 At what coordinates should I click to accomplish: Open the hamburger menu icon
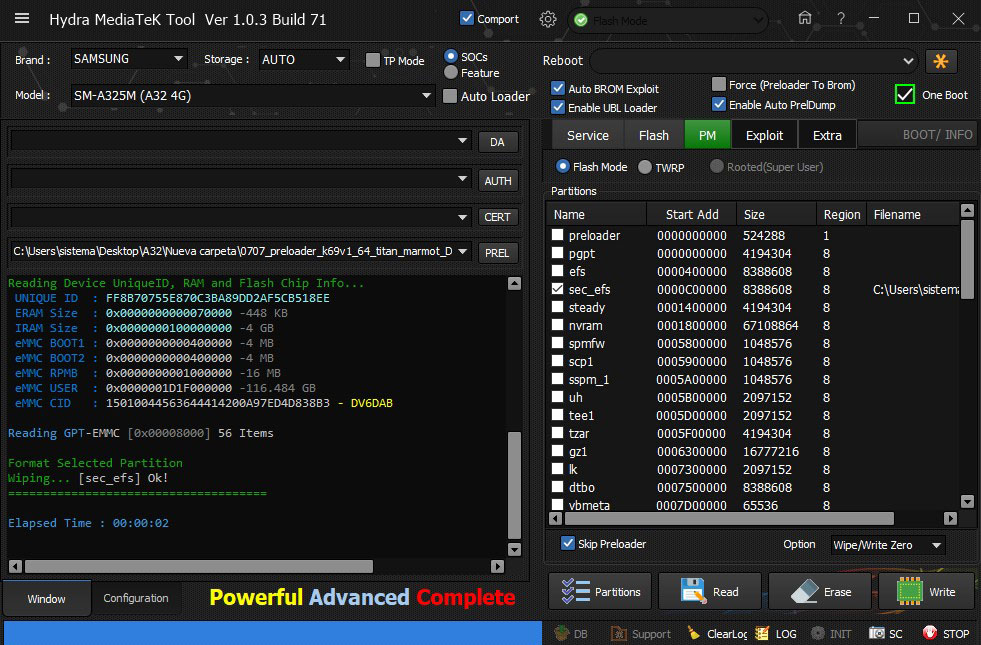pyautogui.click(x=22, y=19)
